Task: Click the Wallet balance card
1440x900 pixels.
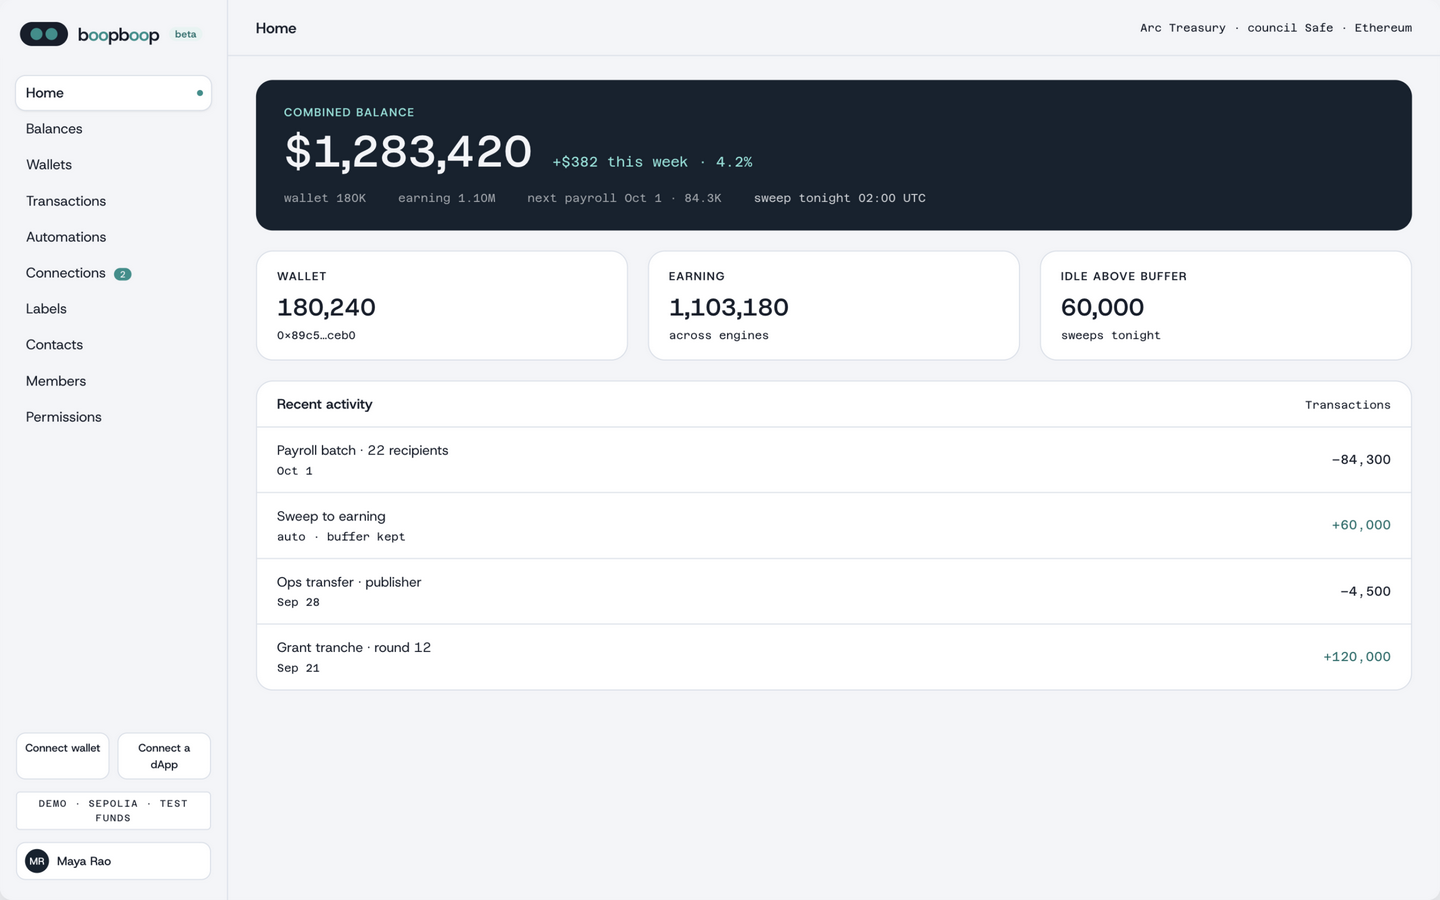Action: 442,305
